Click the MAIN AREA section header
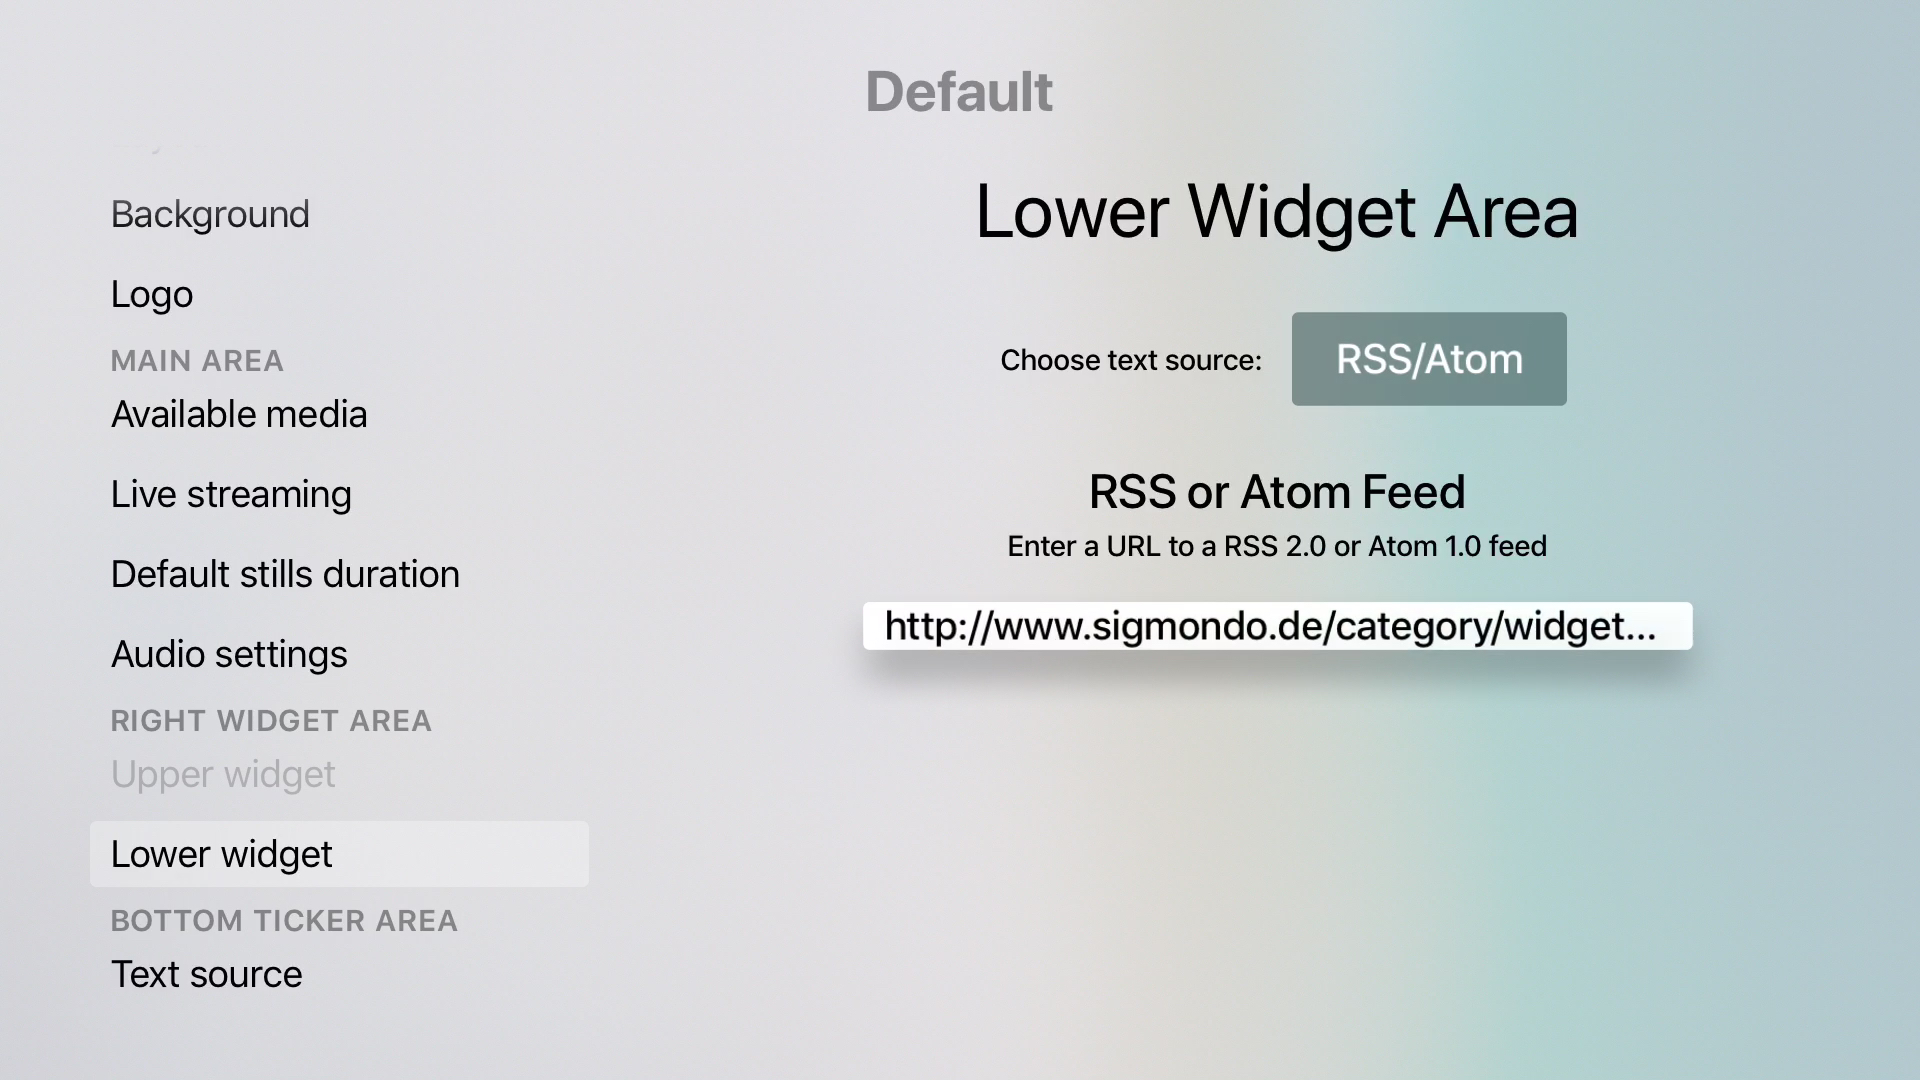The image size is (1920, 1080). pos(197,361)
